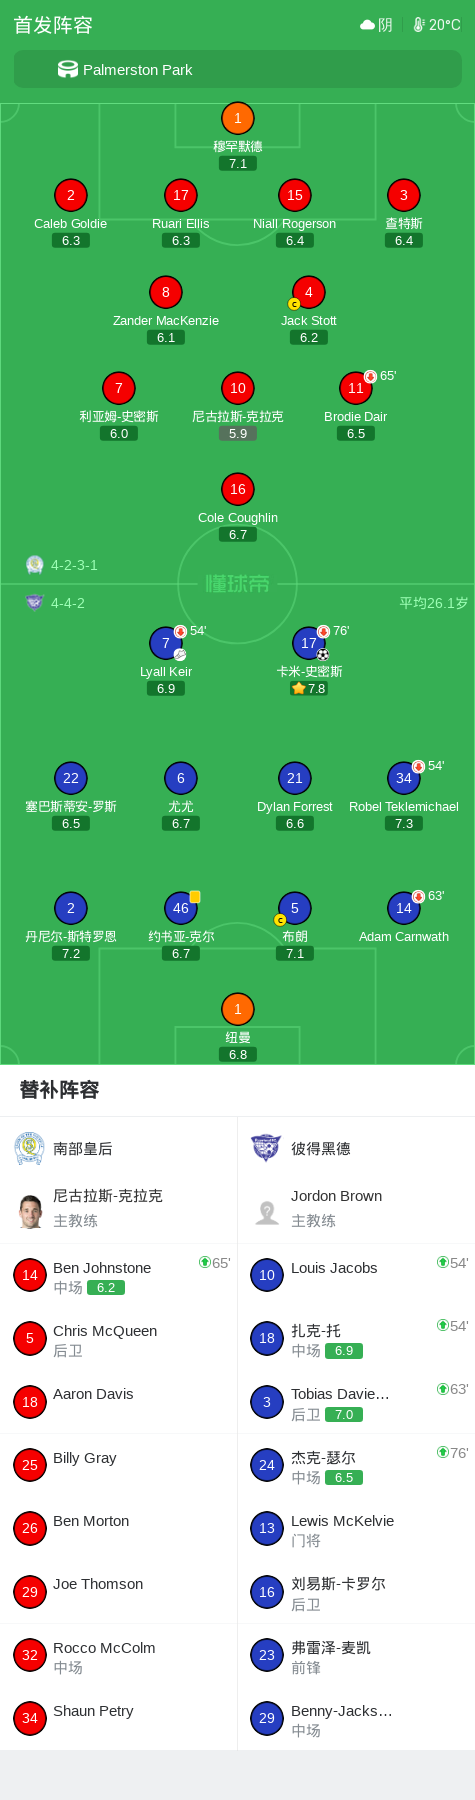Tap the 南部皇后 club crest in substitutes

pos(30,1148)
